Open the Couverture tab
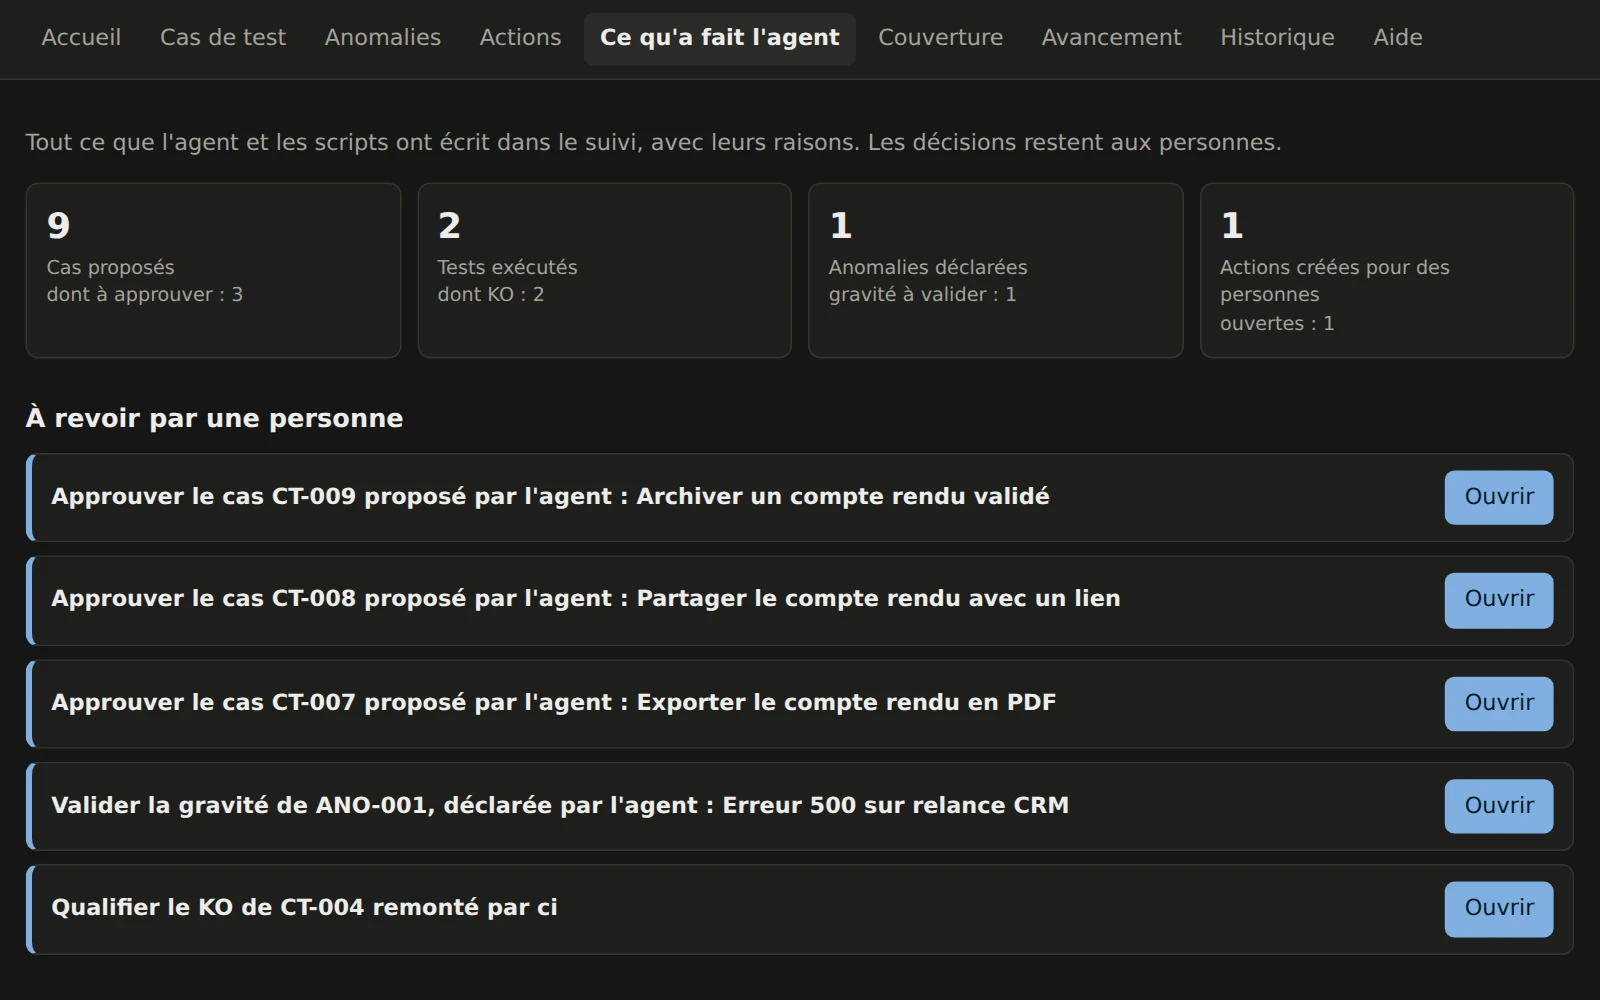1600x1000 pixels. [940, 38]
